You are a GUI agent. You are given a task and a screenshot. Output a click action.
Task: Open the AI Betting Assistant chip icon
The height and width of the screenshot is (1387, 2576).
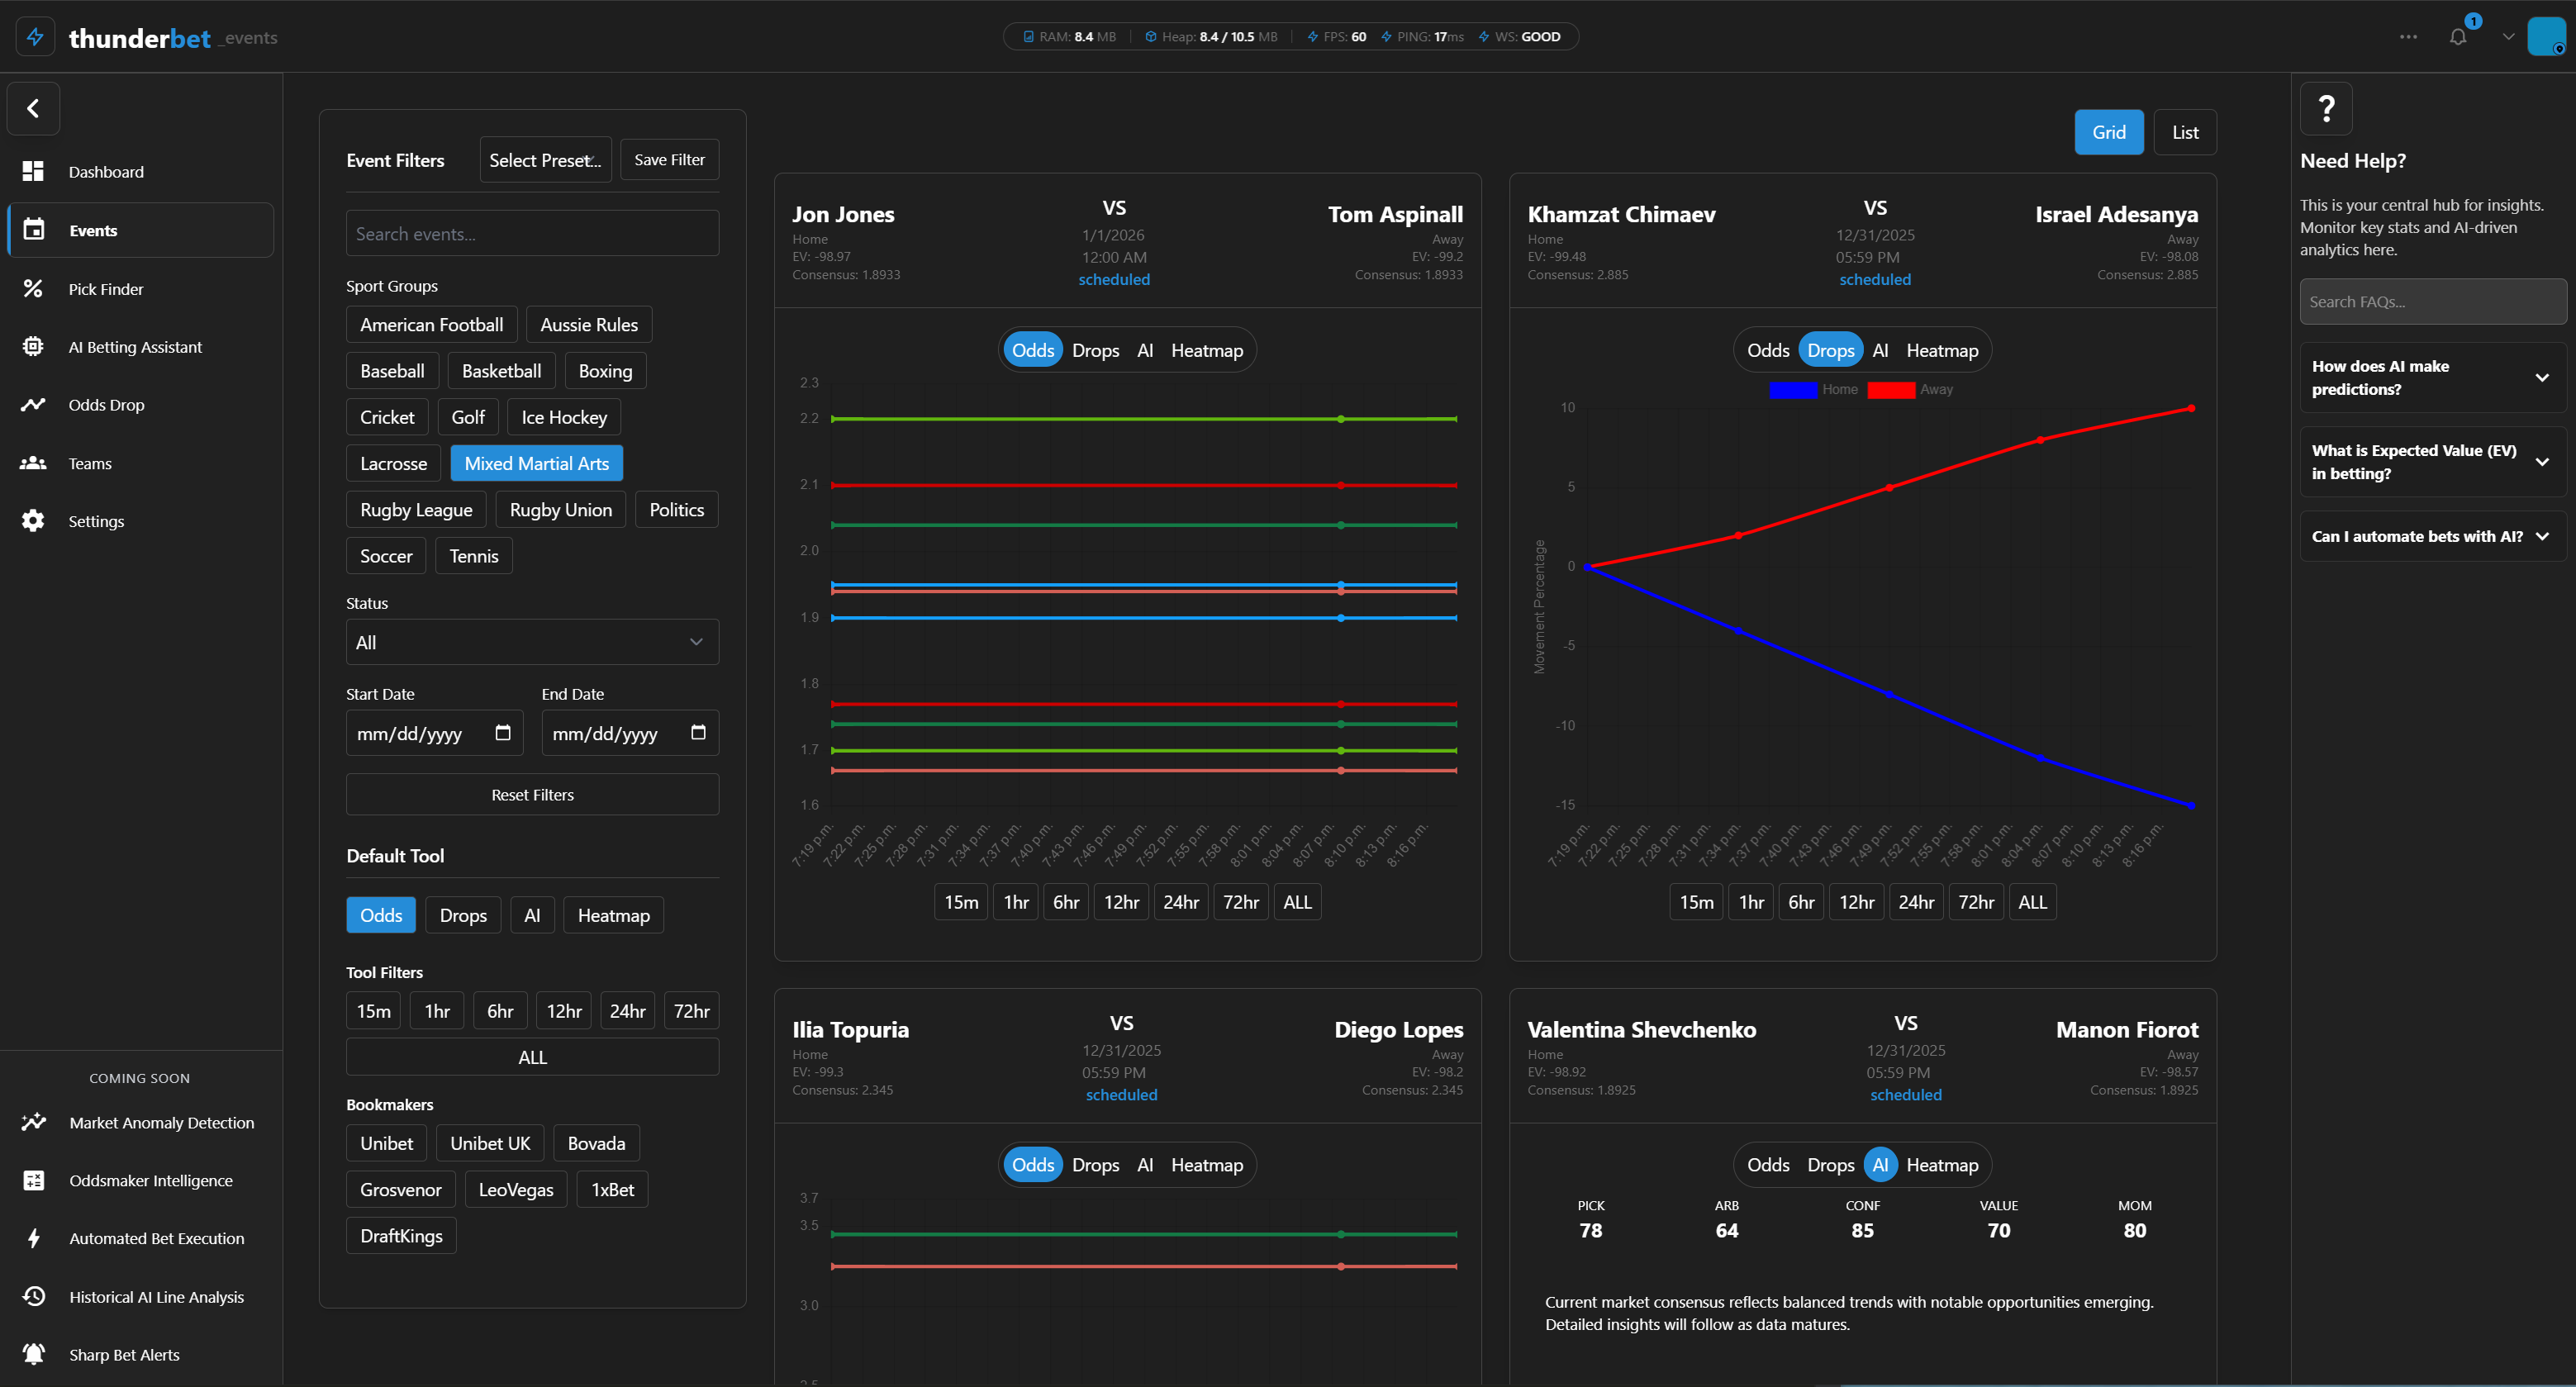[33, 347]
